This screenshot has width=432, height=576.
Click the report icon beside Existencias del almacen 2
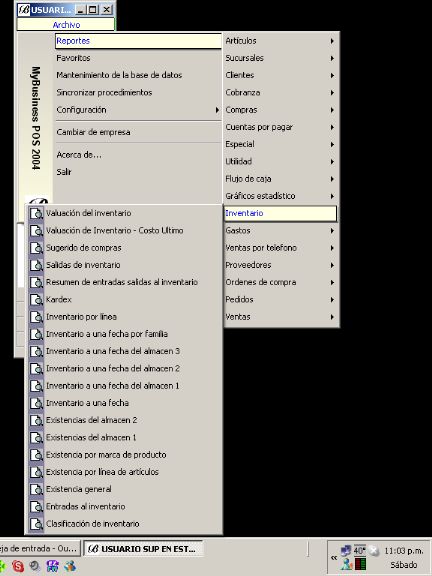tap(36, 420)
